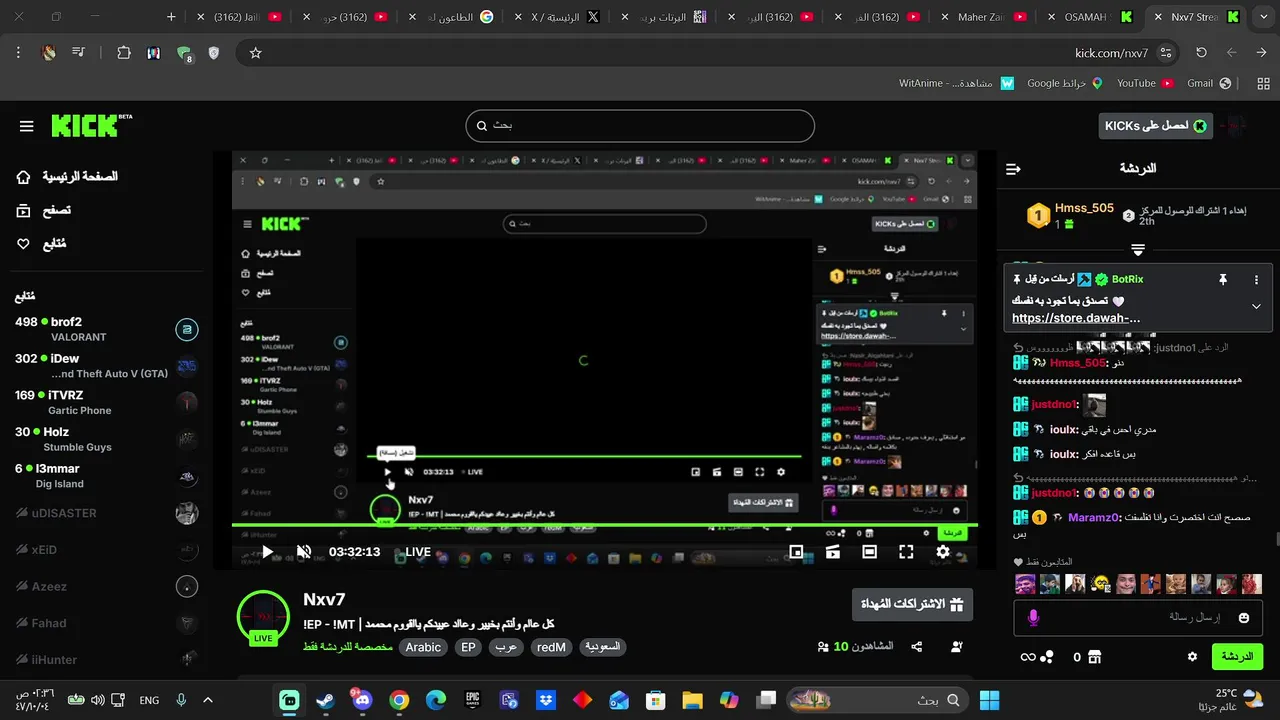Toggle the taskbar microphone icon

pos(181,700)
